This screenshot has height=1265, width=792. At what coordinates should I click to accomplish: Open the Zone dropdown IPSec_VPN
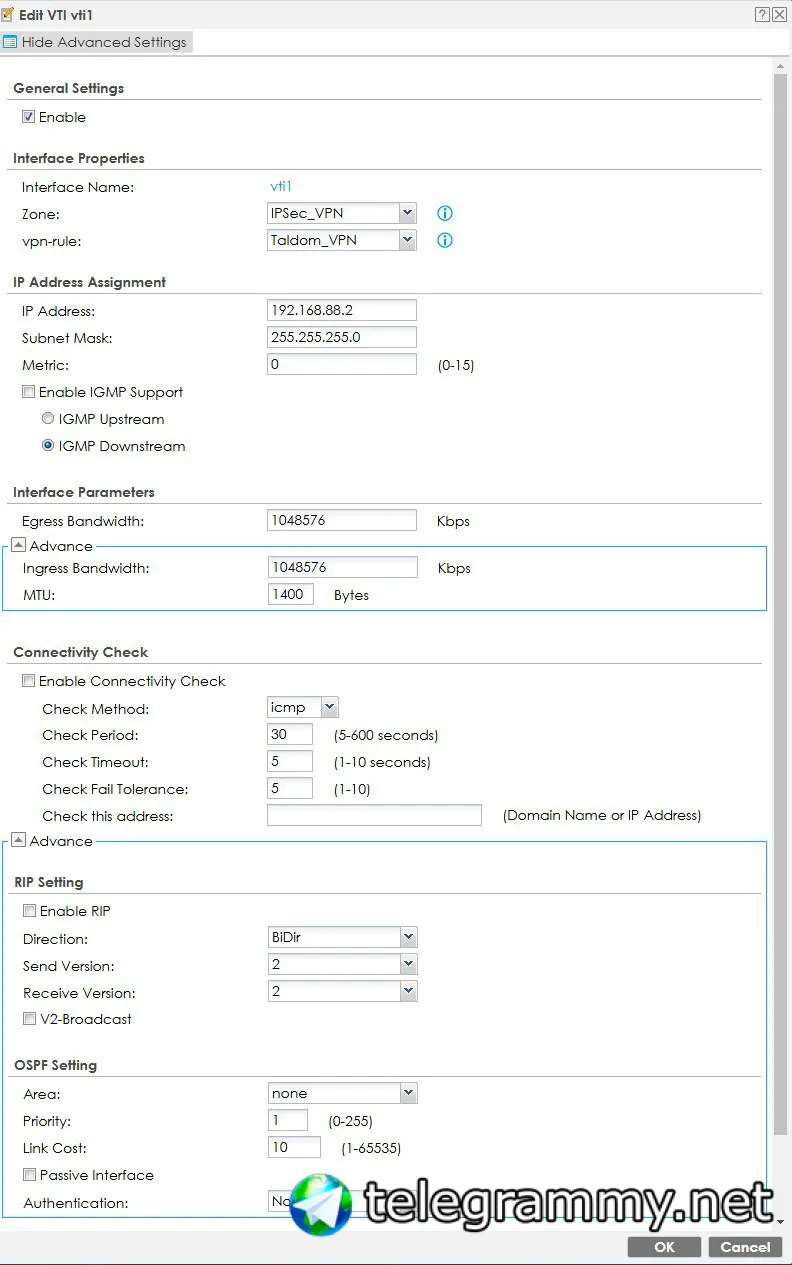tap(342, 213)
